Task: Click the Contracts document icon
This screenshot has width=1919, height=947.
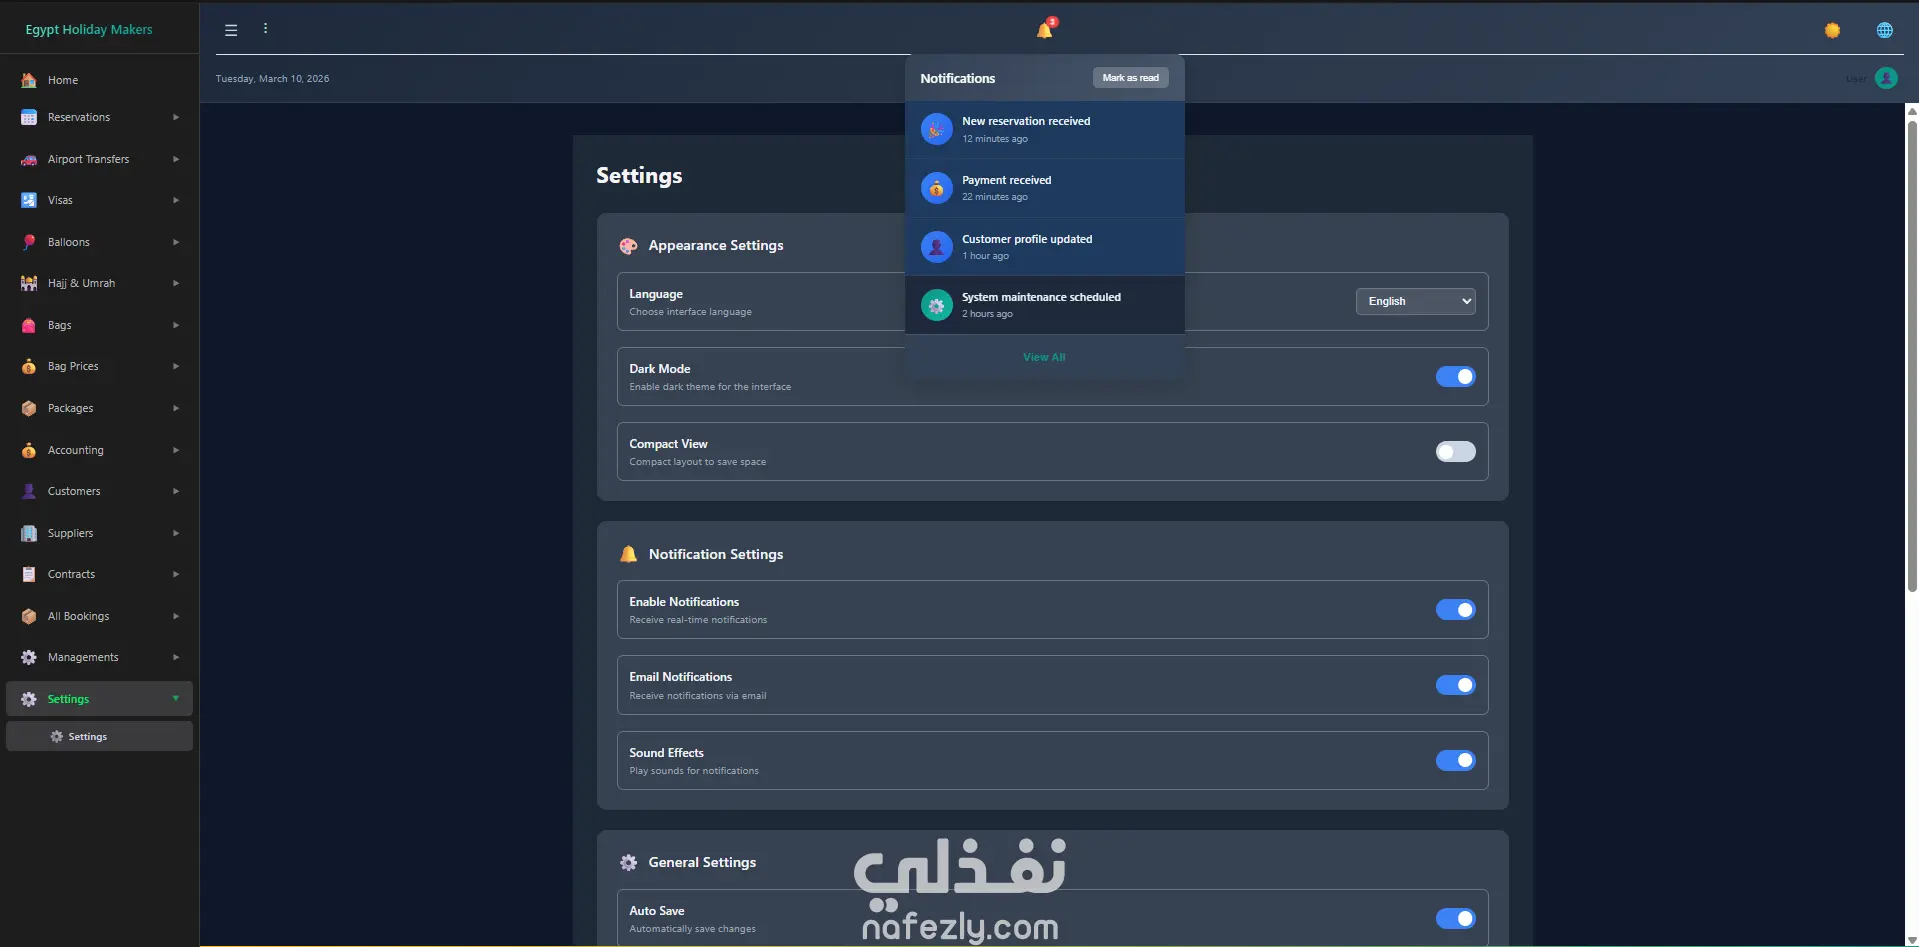Action: [x=29, y=574]
